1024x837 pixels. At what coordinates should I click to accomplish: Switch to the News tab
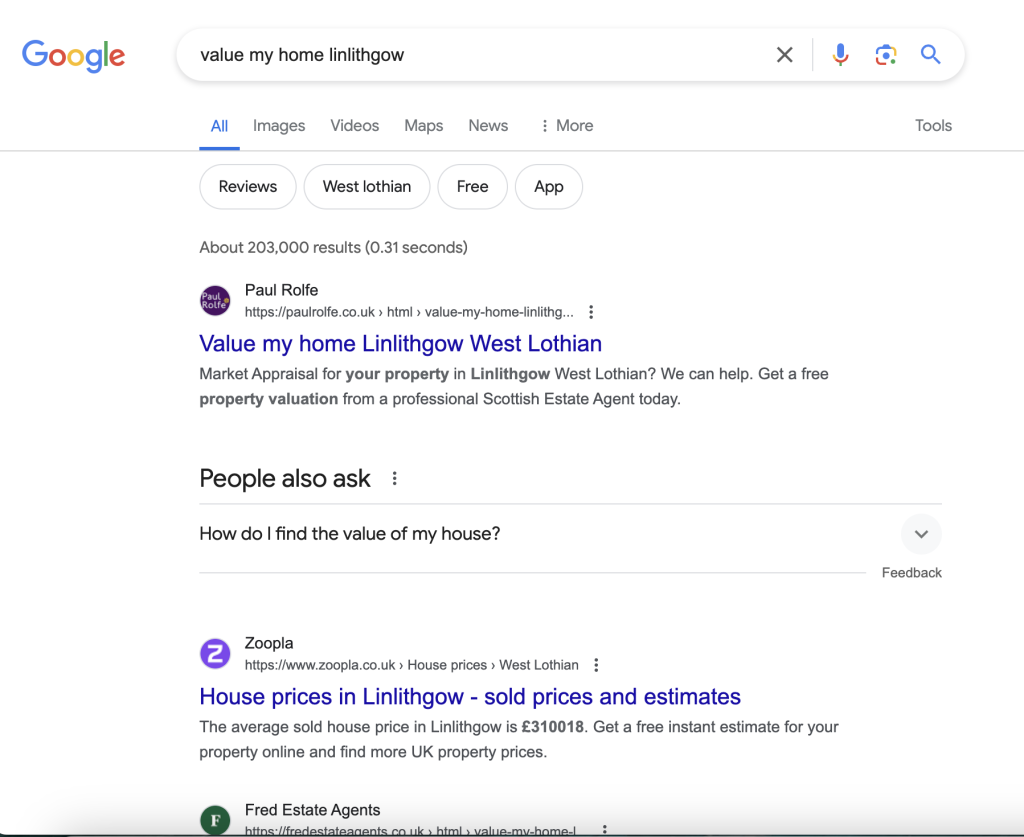pos(488,126)
